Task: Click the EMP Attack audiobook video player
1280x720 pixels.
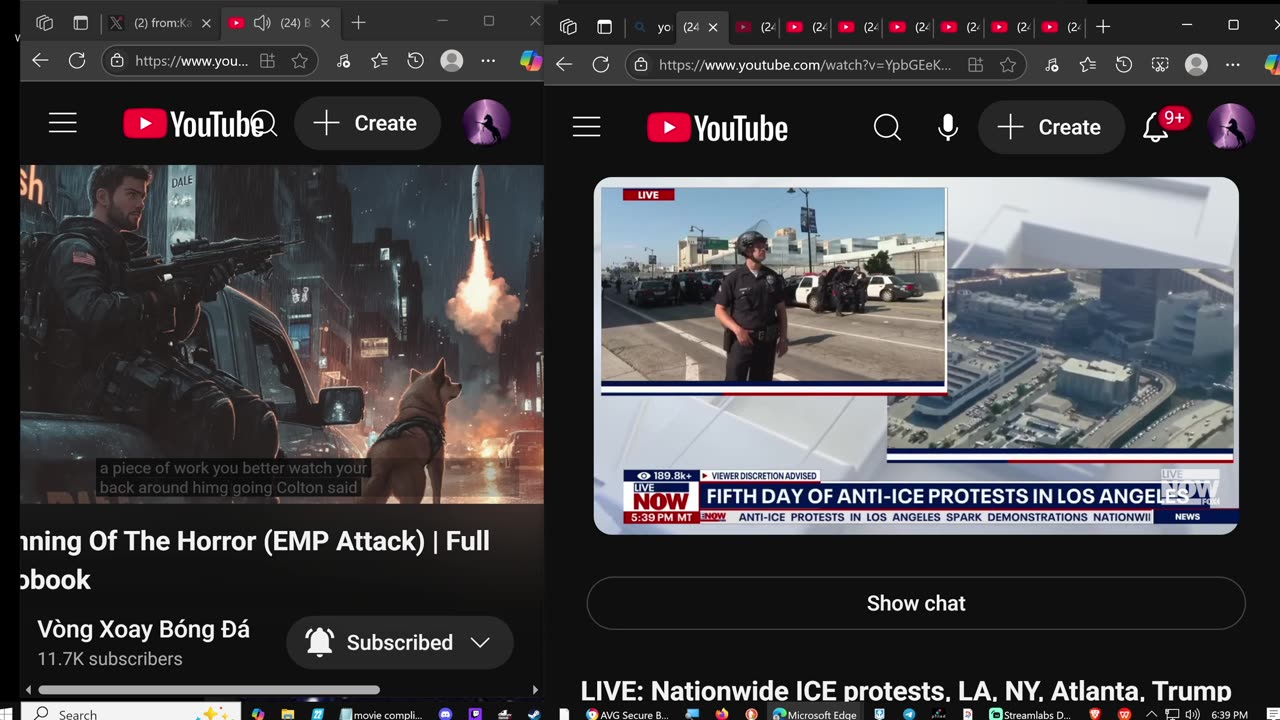Action: pos(282,334)
